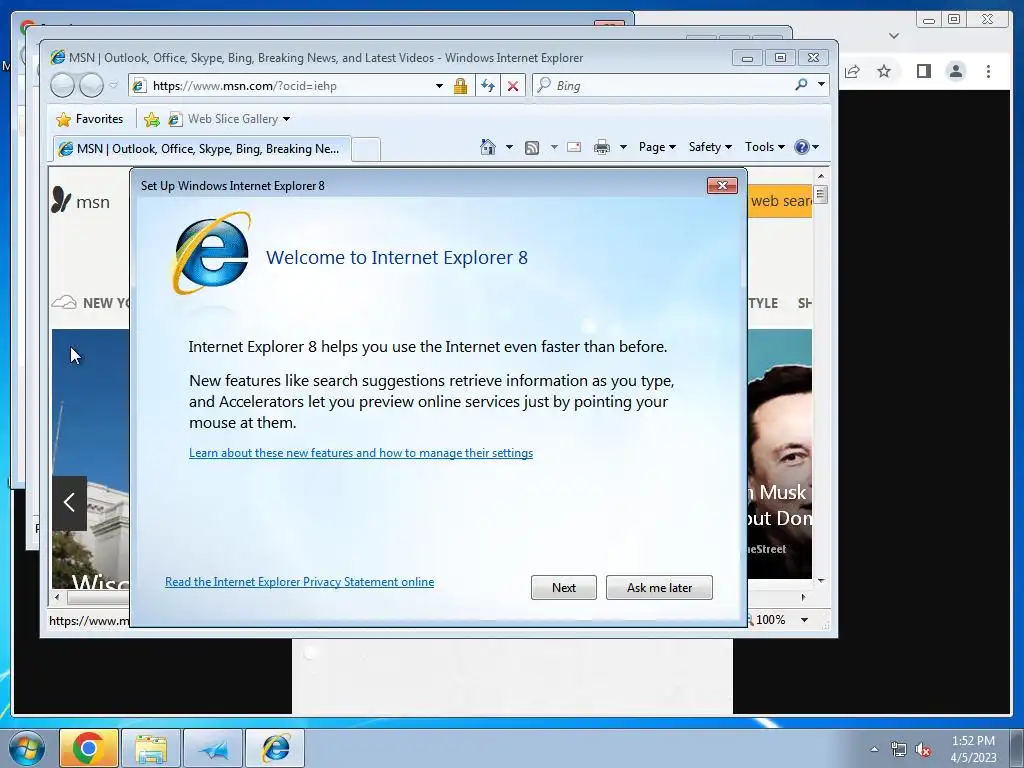
Task: Open the Help question mark menu
Action: (807, 147)
